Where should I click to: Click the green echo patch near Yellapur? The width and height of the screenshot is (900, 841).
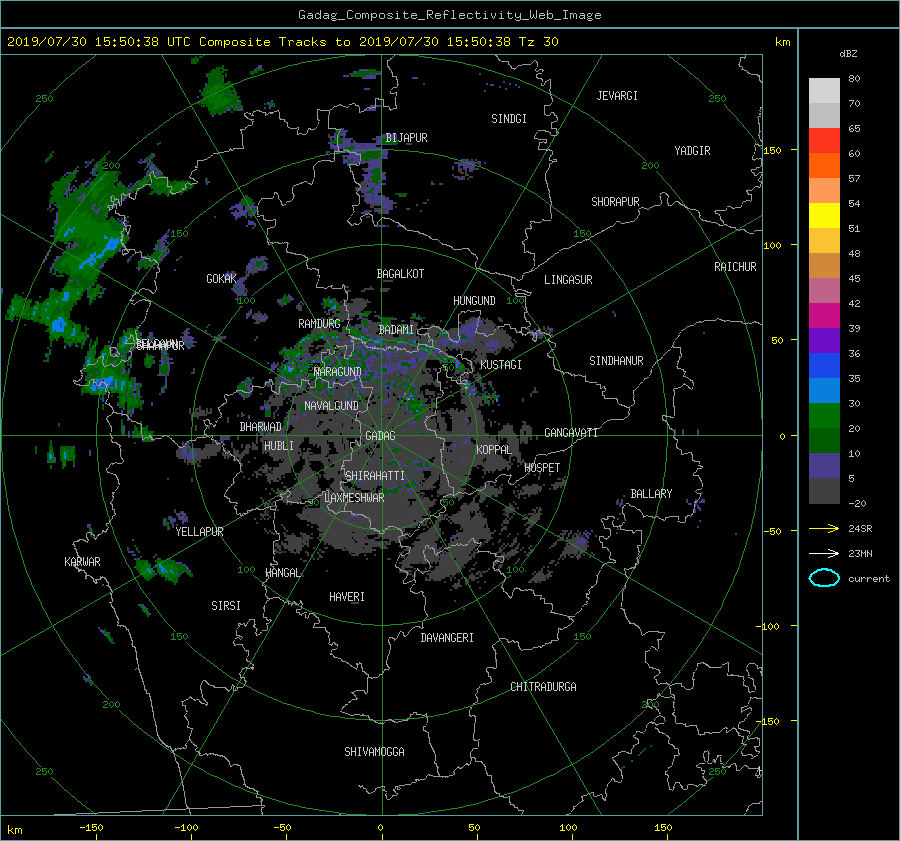pyautogui.click(x=164, y=569)
